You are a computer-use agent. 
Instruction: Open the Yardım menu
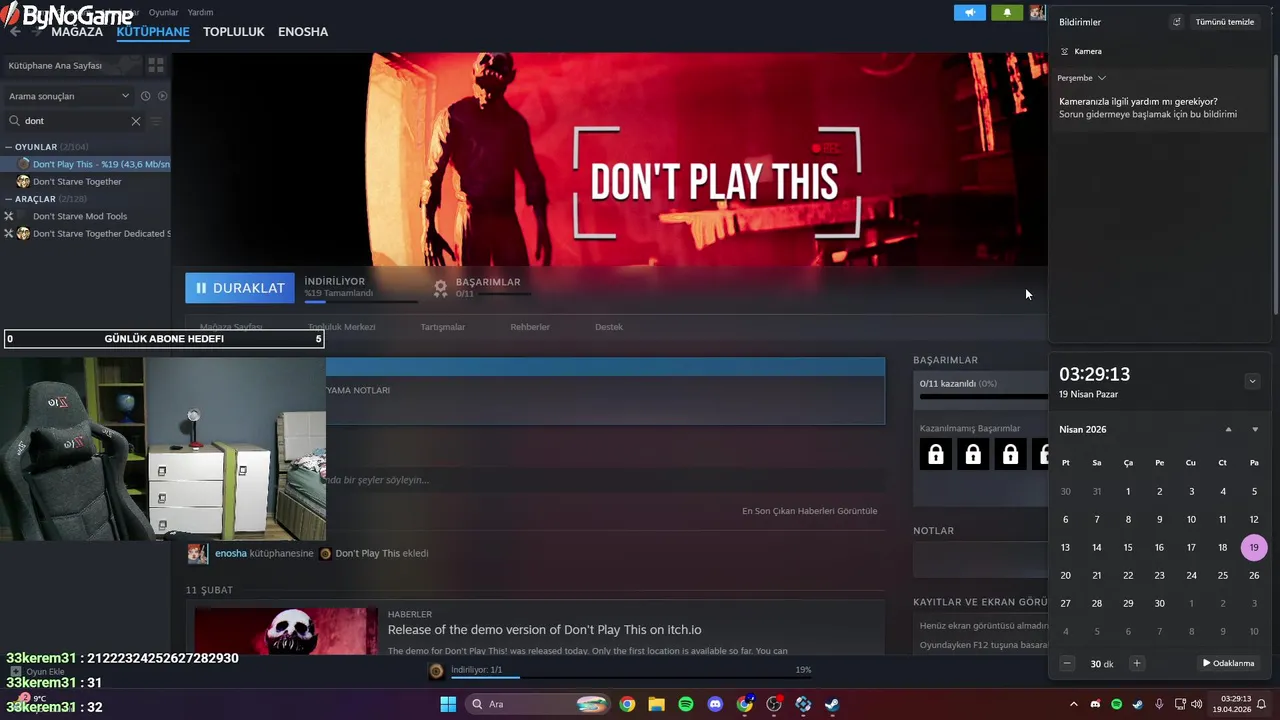(201, 12)
